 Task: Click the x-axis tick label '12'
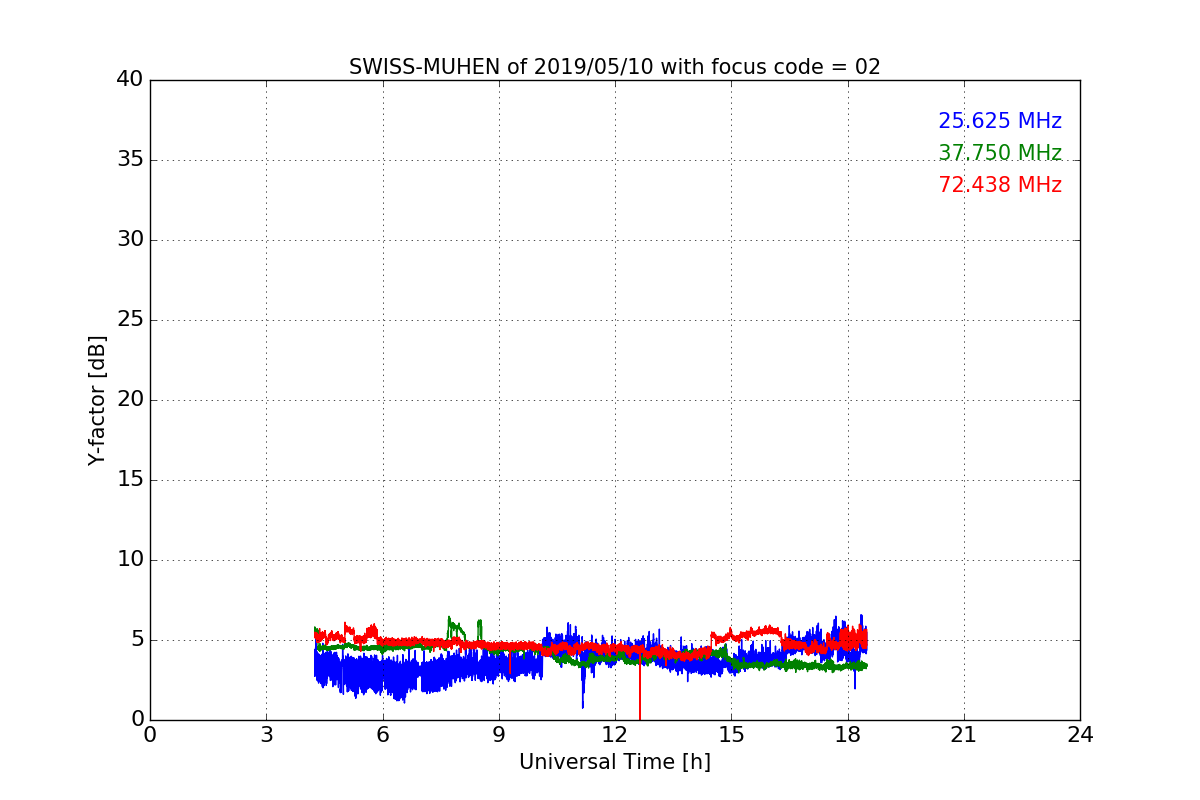(x=615, y=735)
